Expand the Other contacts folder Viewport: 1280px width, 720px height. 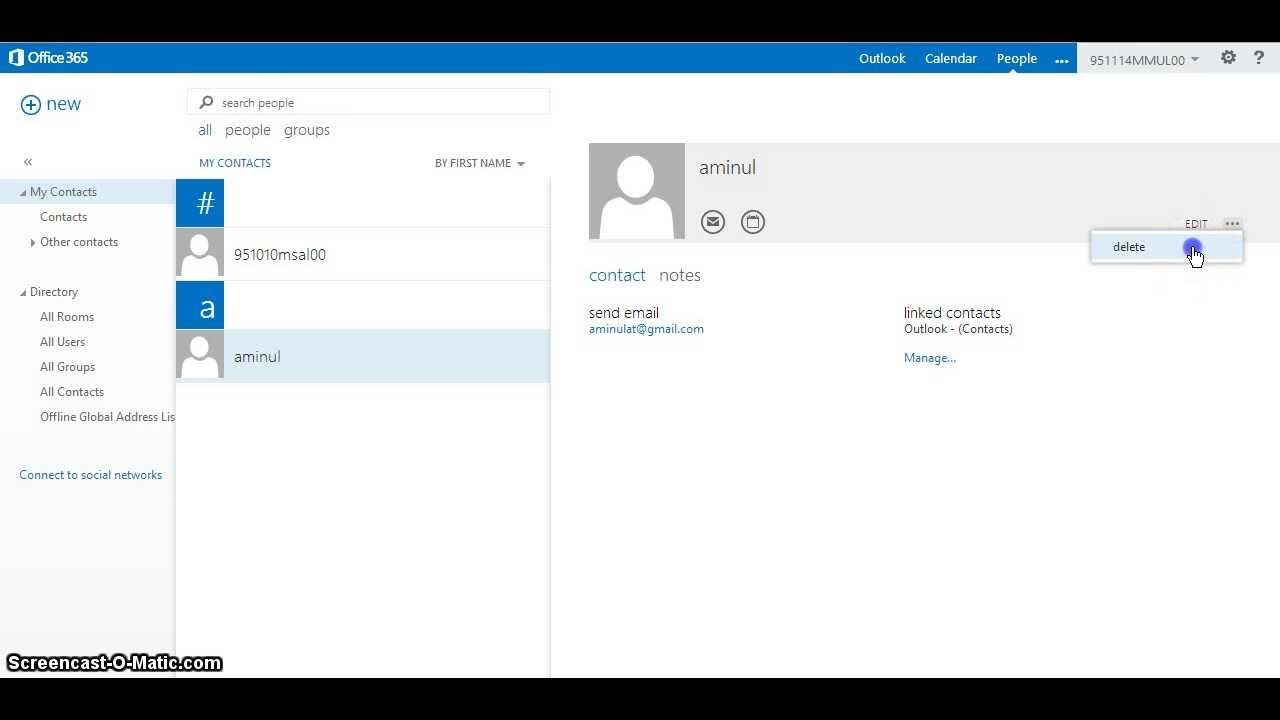[33, 242]
